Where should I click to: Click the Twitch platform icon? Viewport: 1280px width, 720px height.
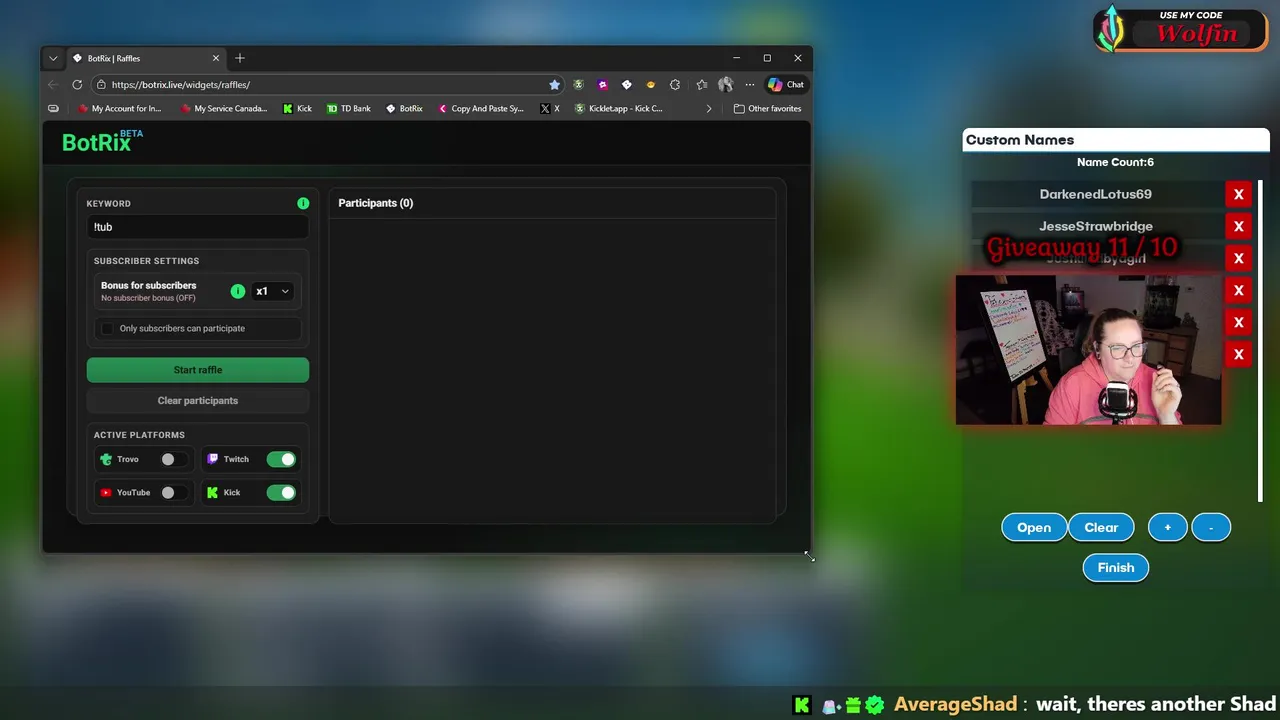[x=212, y=459]
